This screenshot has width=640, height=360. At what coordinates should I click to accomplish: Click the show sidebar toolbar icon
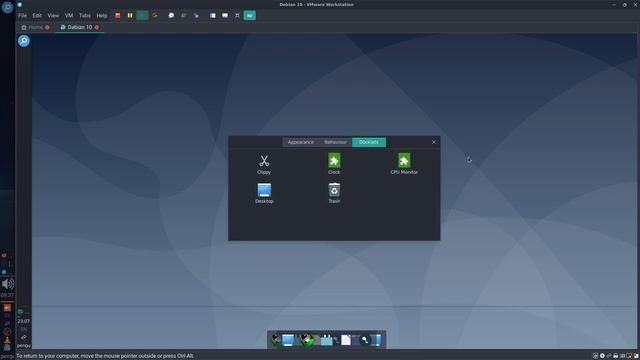coord(213,16)
